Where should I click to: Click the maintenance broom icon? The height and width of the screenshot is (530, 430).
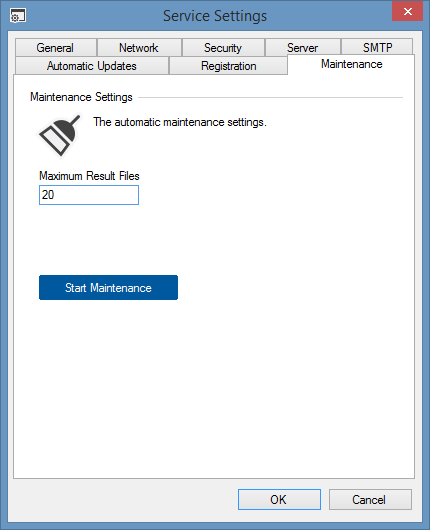(x=59, y=136)
